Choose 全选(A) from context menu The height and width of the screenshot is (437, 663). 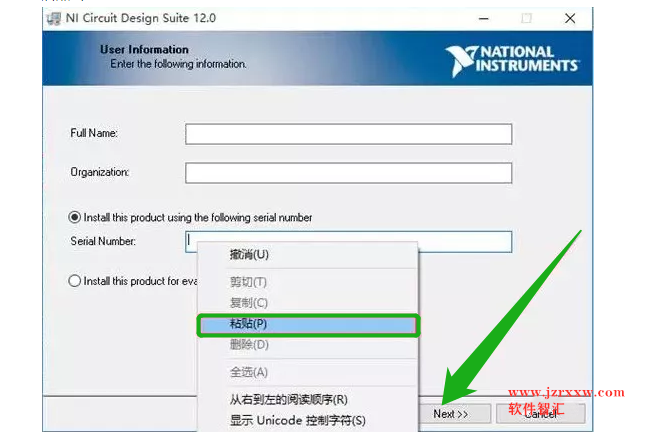tap(308, 372)
